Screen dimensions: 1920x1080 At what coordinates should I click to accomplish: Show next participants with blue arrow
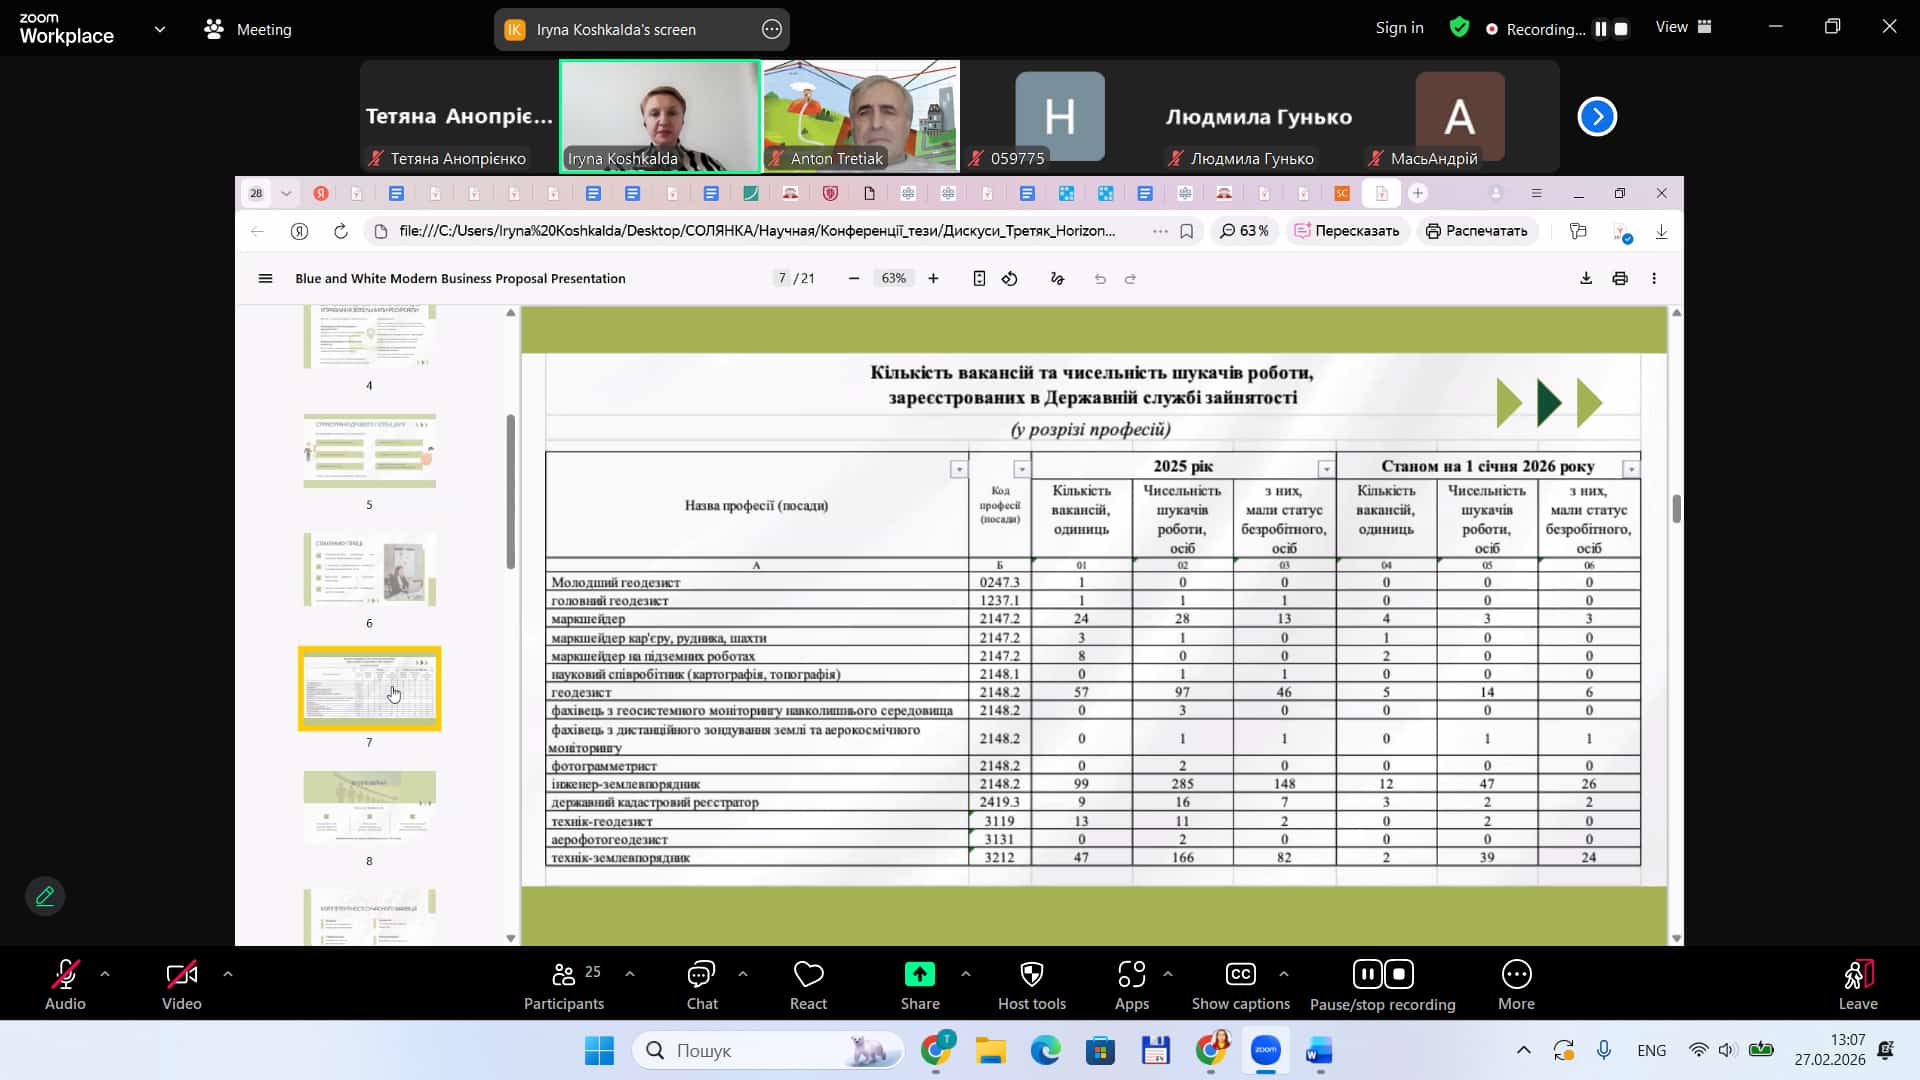click(x=1596, y=117)
